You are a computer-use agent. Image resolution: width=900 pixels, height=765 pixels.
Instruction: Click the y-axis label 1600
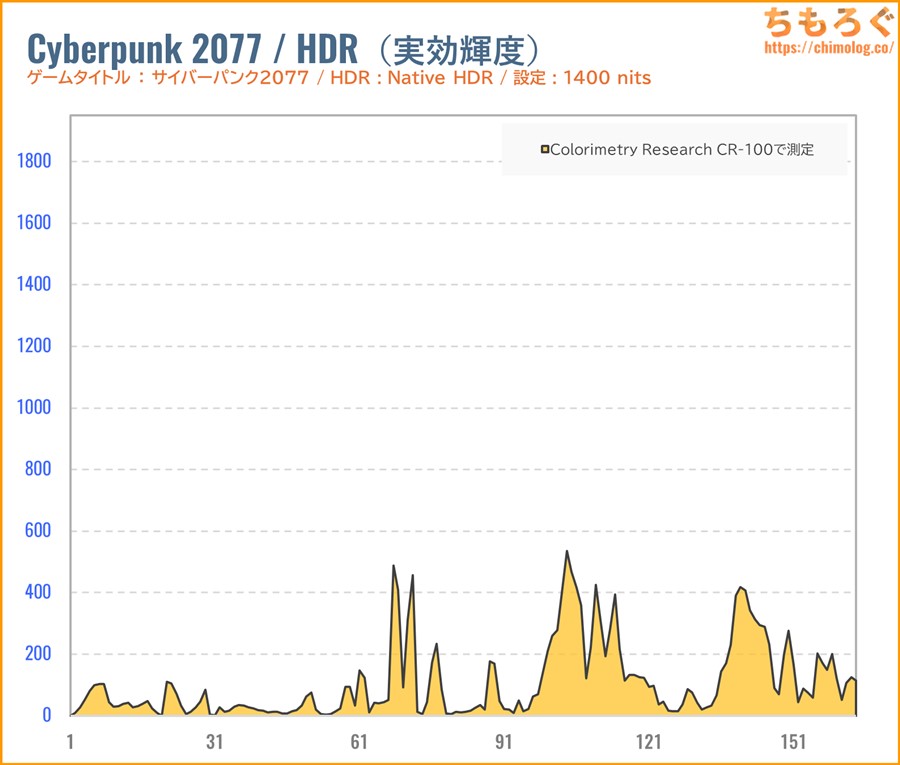tap(34, 223)
